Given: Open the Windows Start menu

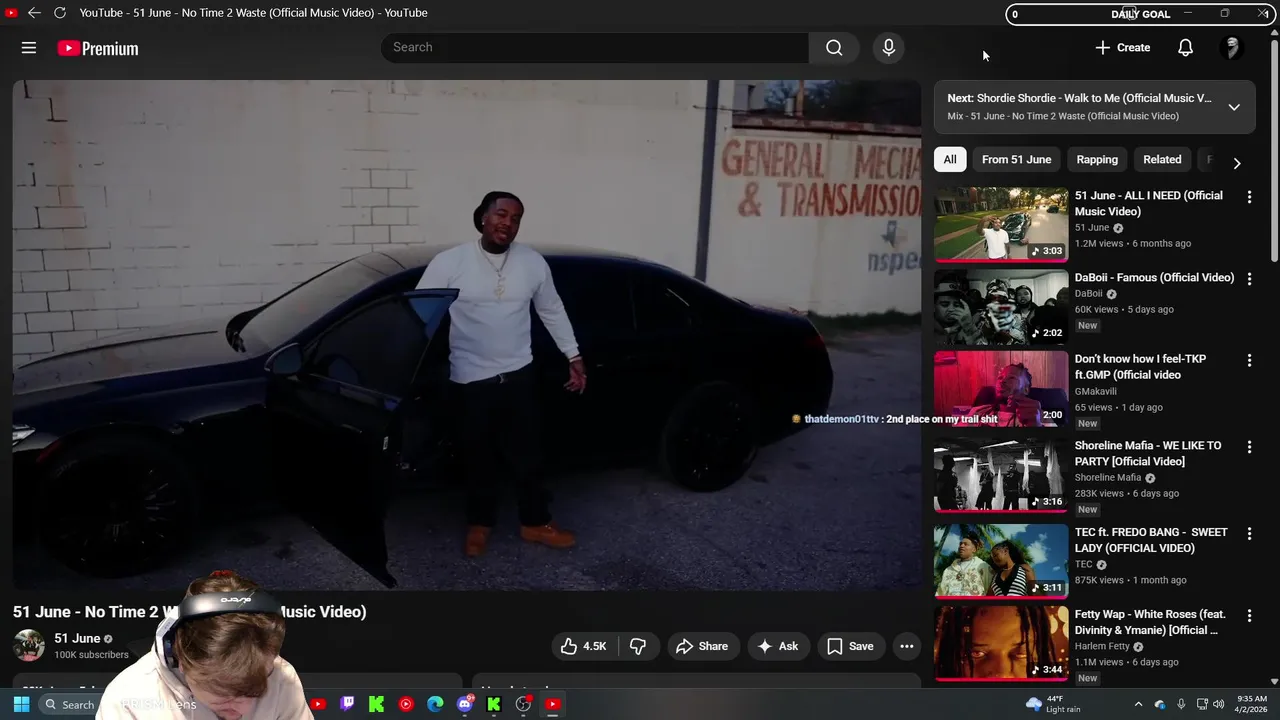Looking at the screenshot, I should click(x=21, y=704).
